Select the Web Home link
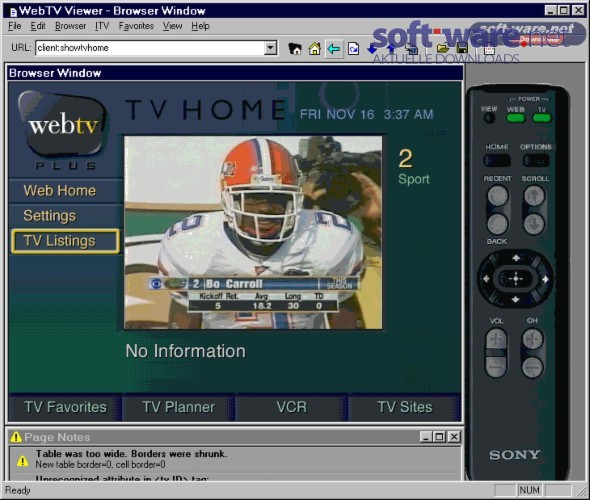590x500 pixels. pos(60,191)
